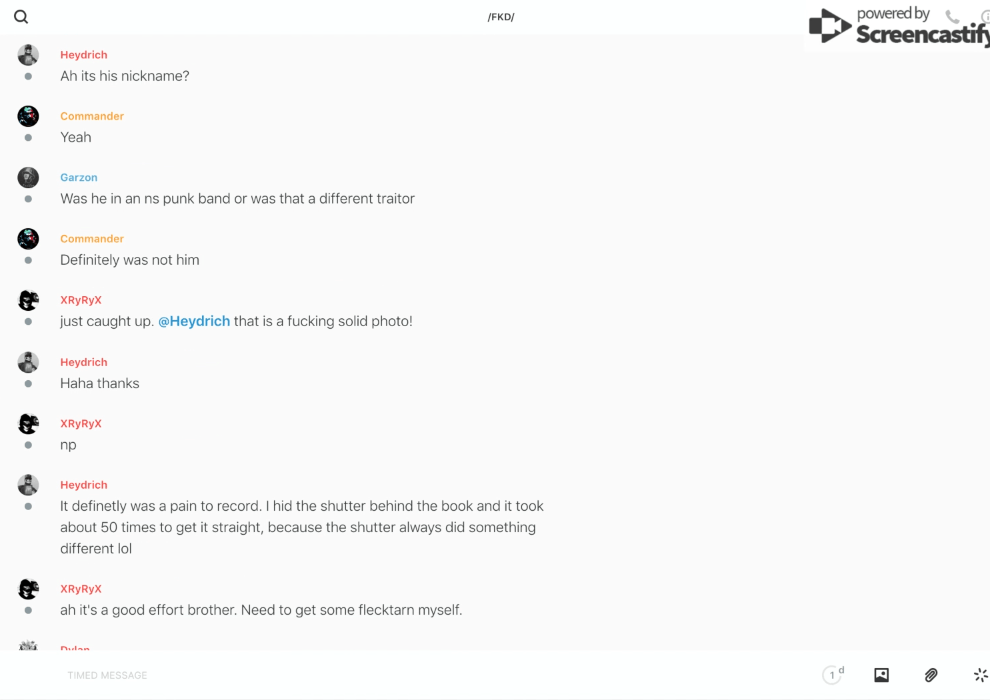Click Heydrich name above "Haha thanks"
990x700 pixels.
pyautogui.click(x=84, y=362)
